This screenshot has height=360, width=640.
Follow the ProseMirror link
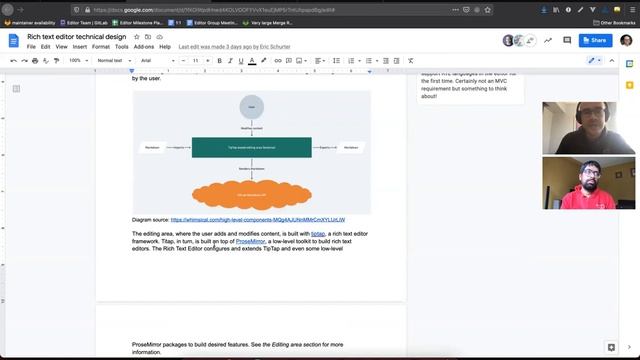point(251,241)
